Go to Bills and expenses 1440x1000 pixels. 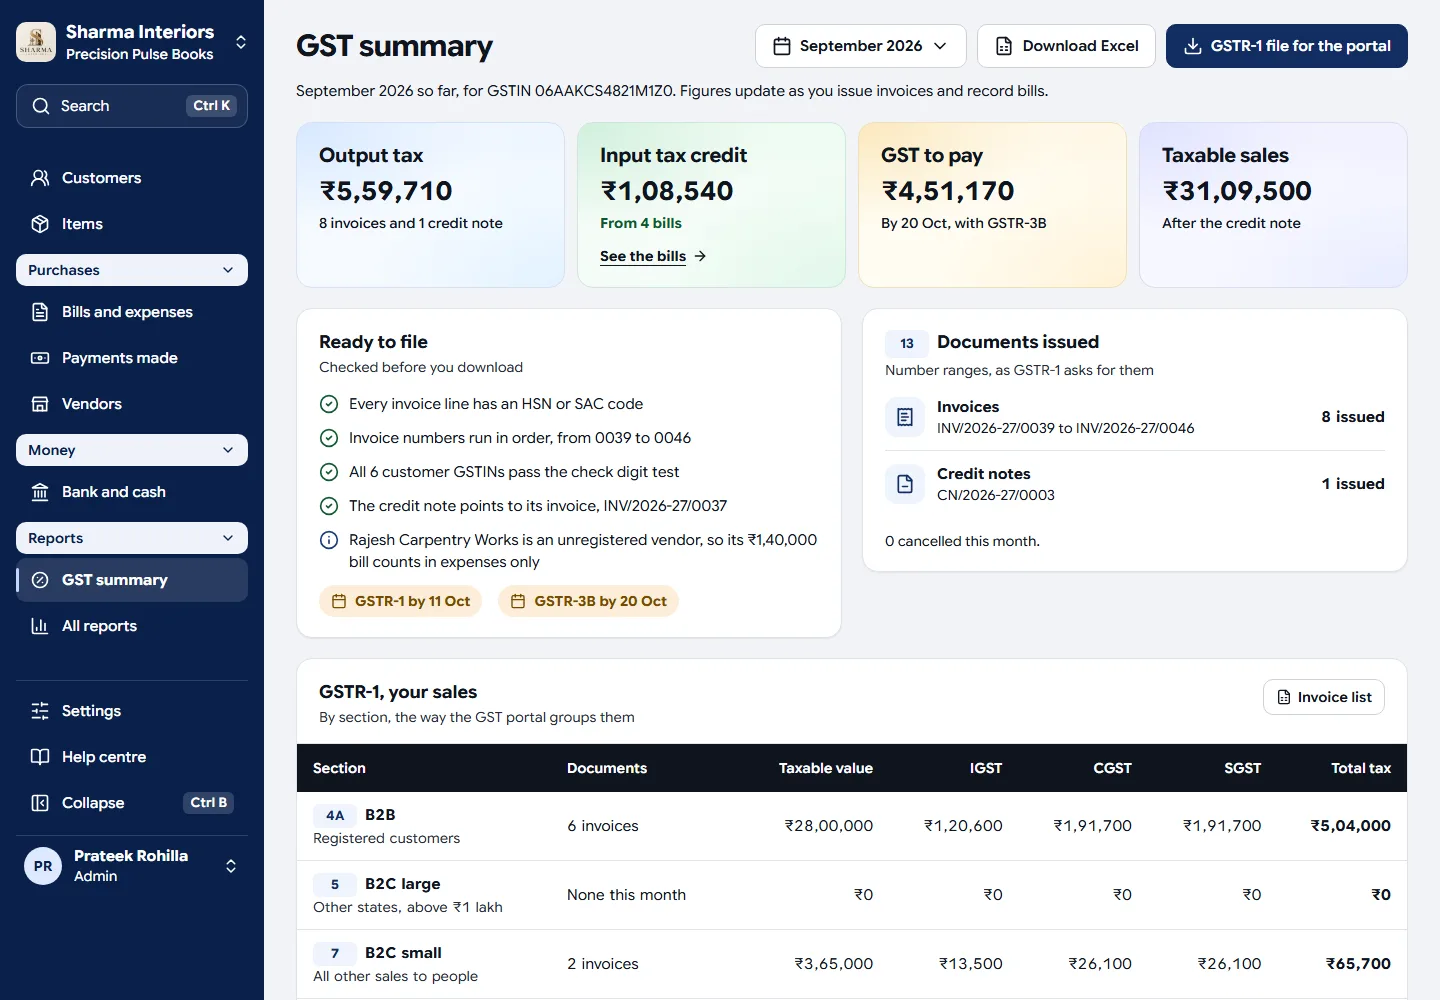(x=132, y=312)
